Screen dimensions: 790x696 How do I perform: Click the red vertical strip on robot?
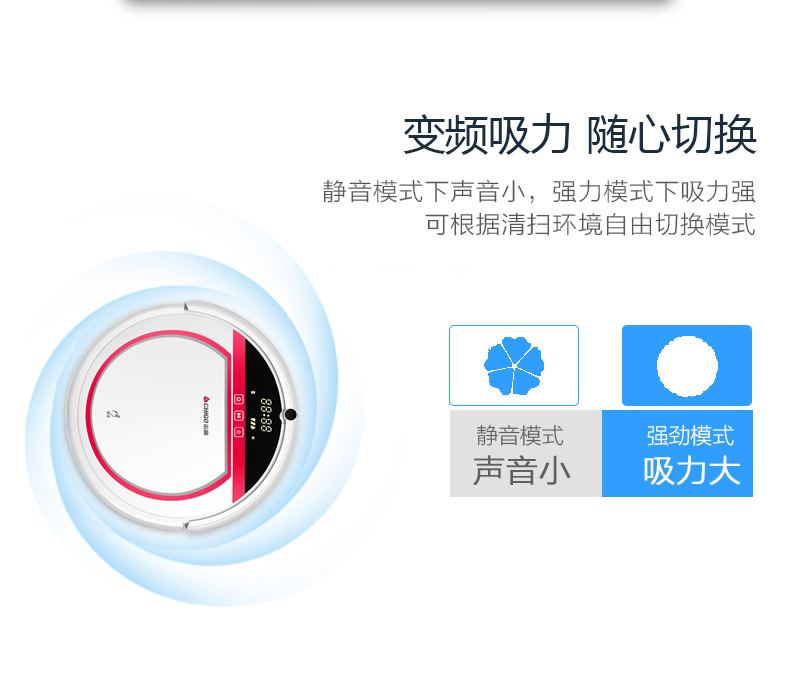click(238, 416)
